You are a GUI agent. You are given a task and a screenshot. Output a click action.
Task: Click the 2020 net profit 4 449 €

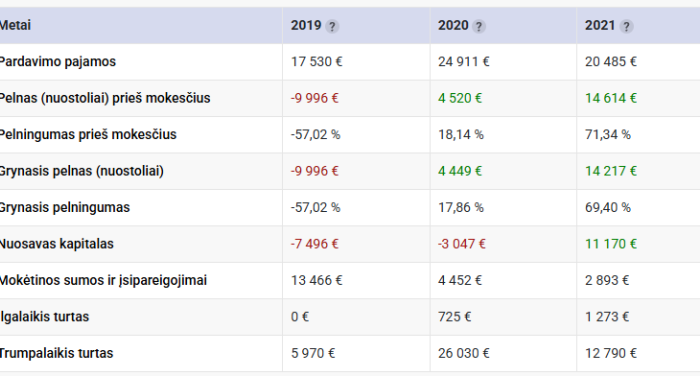tap(459, 171)
